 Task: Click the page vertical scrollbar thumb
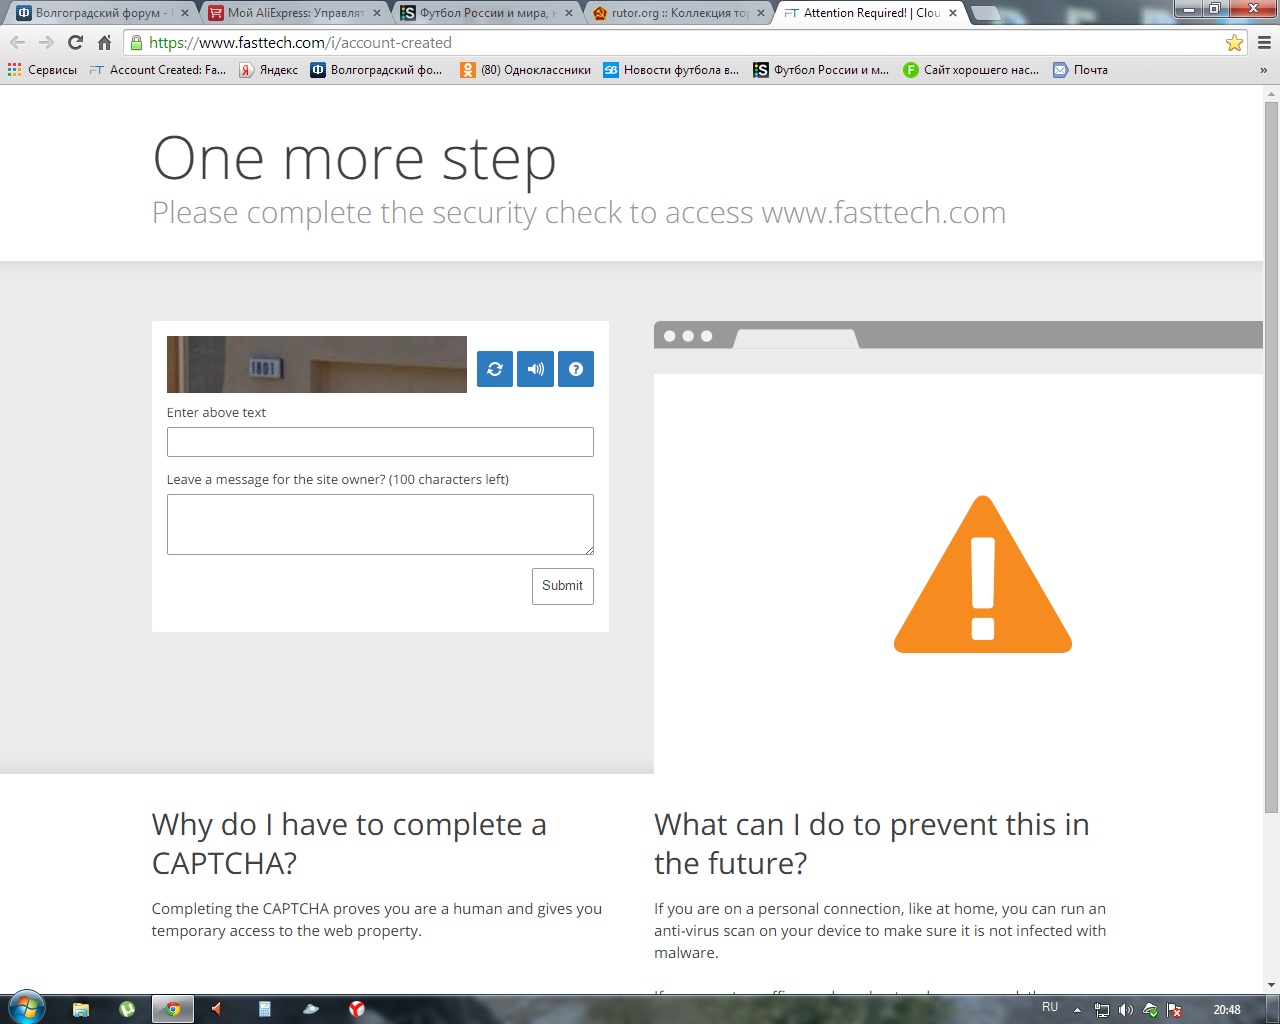1271,457
